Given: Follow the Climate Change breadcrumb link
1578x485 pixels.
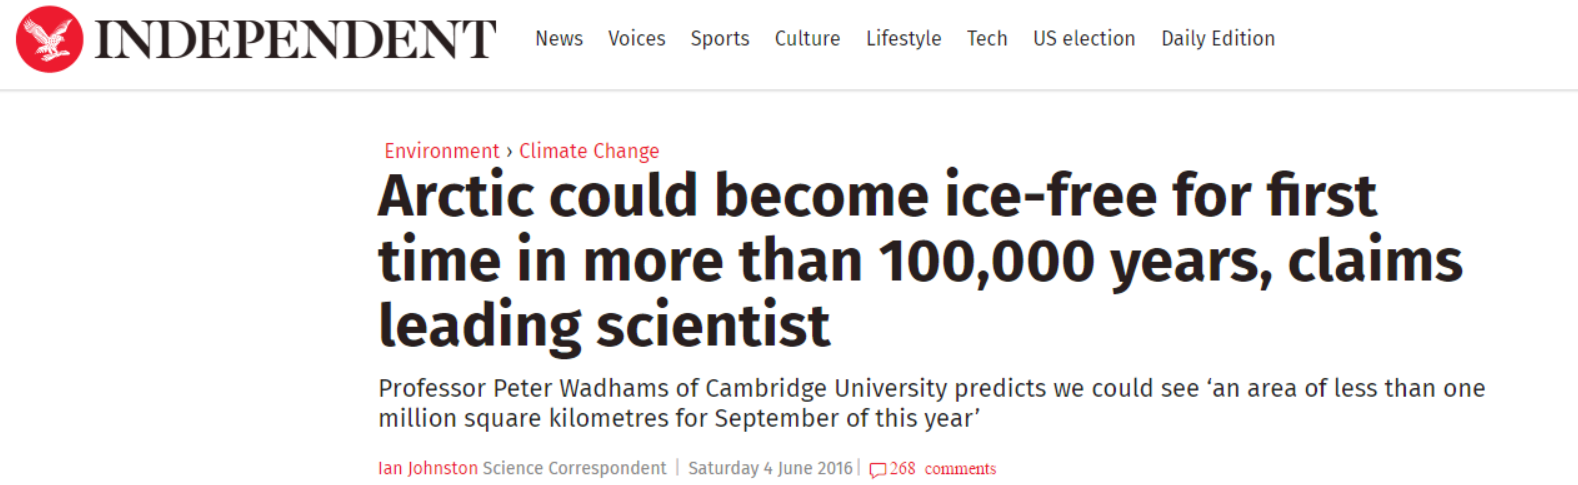Looking at the screenshot, I should click(x=589, y=151).
